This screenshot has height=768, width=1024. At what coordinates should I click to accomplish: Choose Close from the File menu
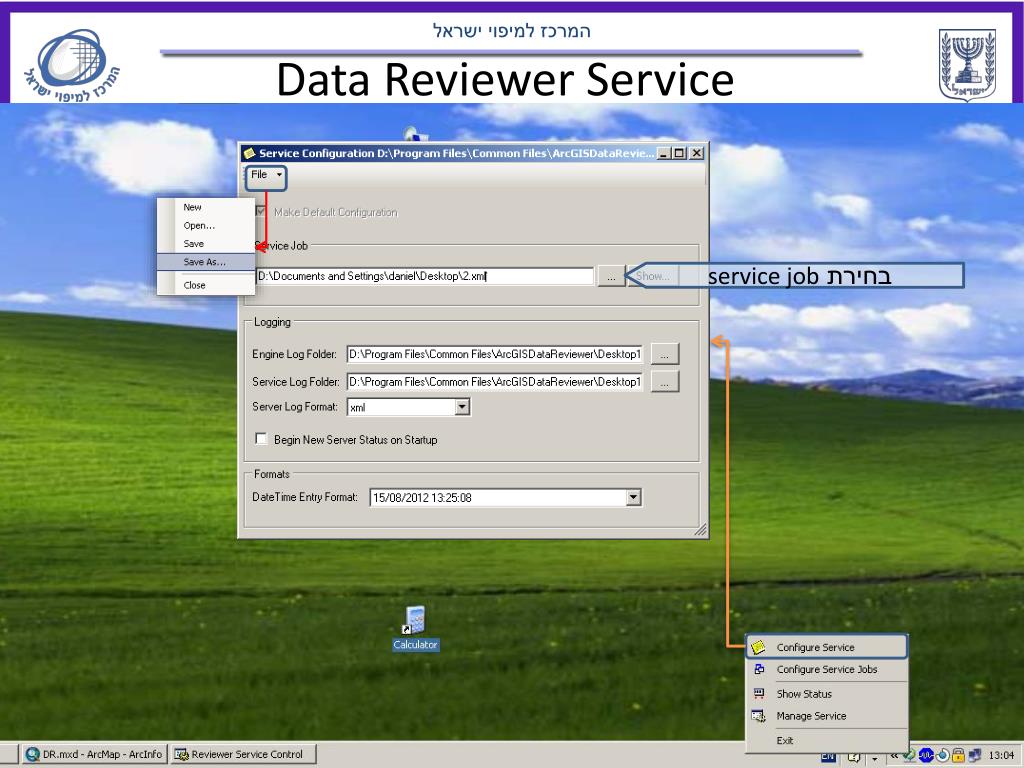coord(205,285)
